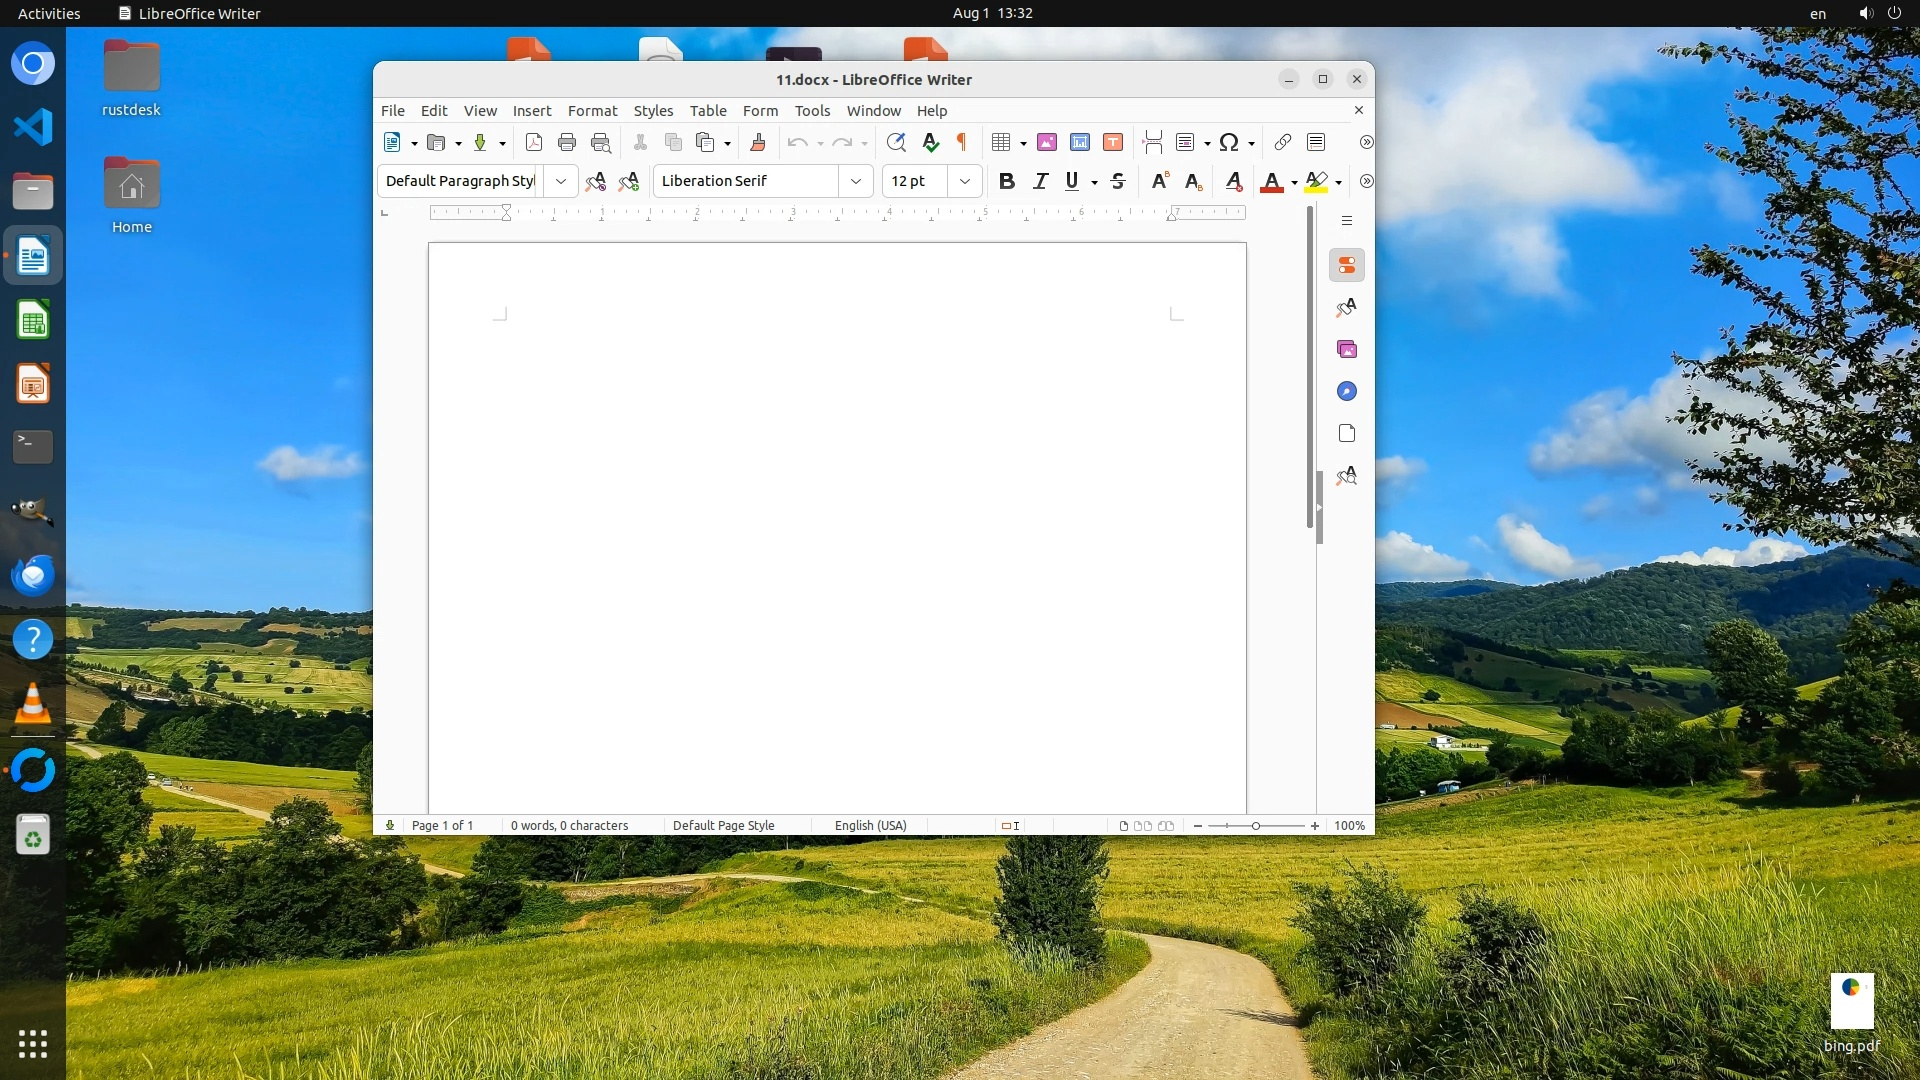The image size is (1920, 1080).
Task: Expand the font name dropdown
Action: (856, 181)
